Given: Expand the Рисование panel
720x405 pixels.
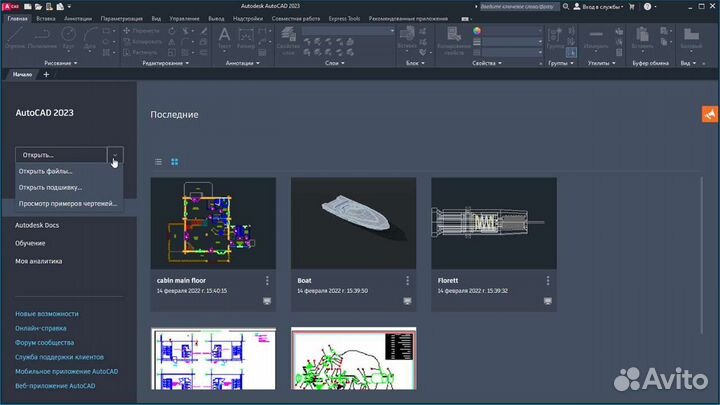Looking at the screenshot, I should point(61,63).
